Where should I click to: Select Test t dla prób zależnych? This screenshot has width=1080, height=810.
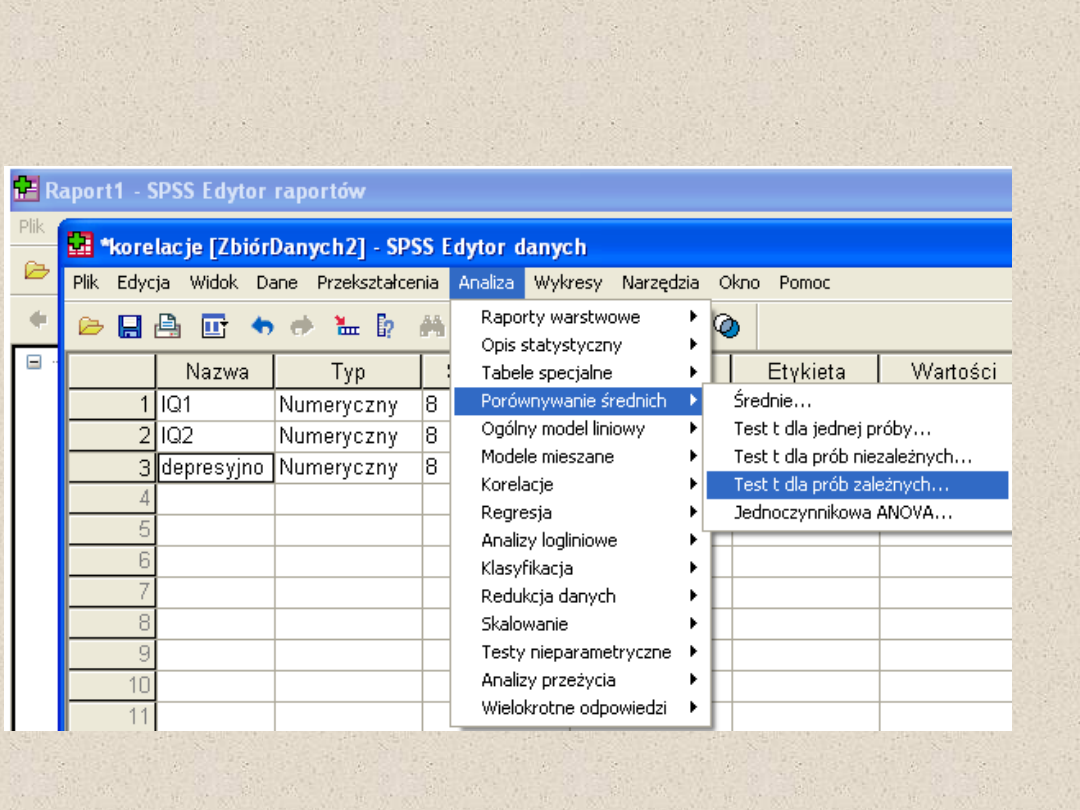[841, 484]
